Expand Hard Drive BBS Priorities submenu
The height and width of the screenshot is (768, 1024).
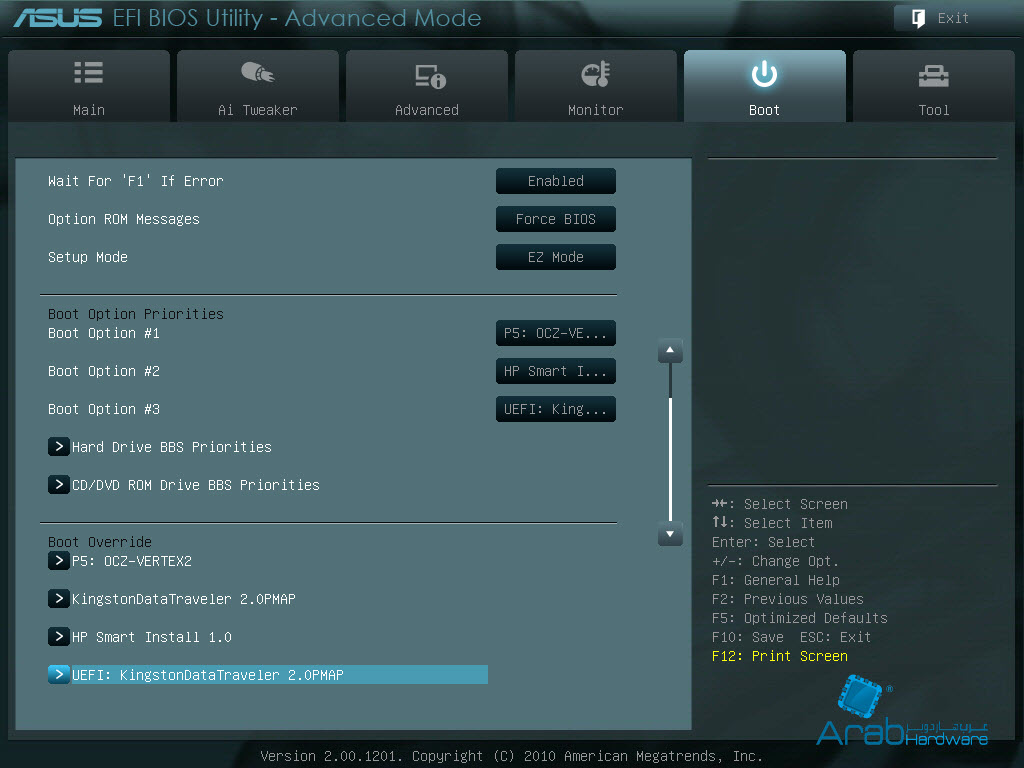click(160, 447)
